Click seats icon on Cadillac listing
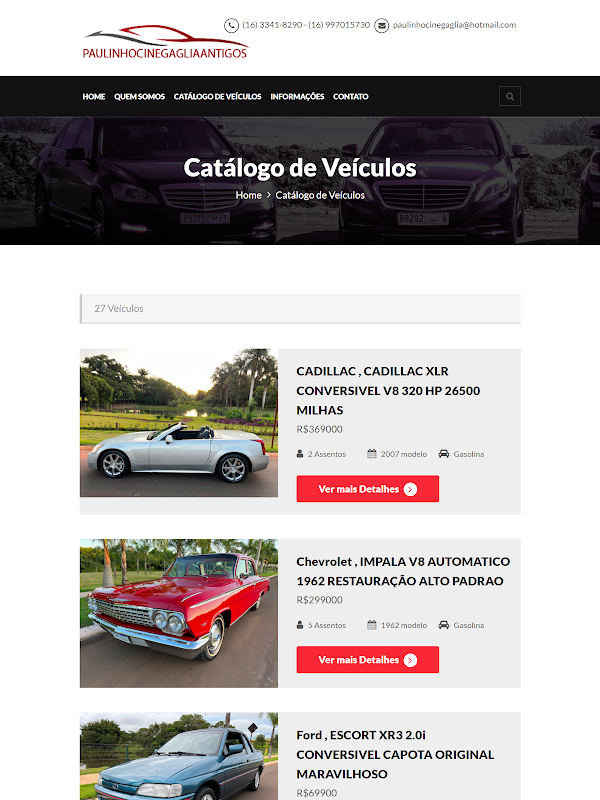This screenshot has width=600, height=800. tap(300, 454)
